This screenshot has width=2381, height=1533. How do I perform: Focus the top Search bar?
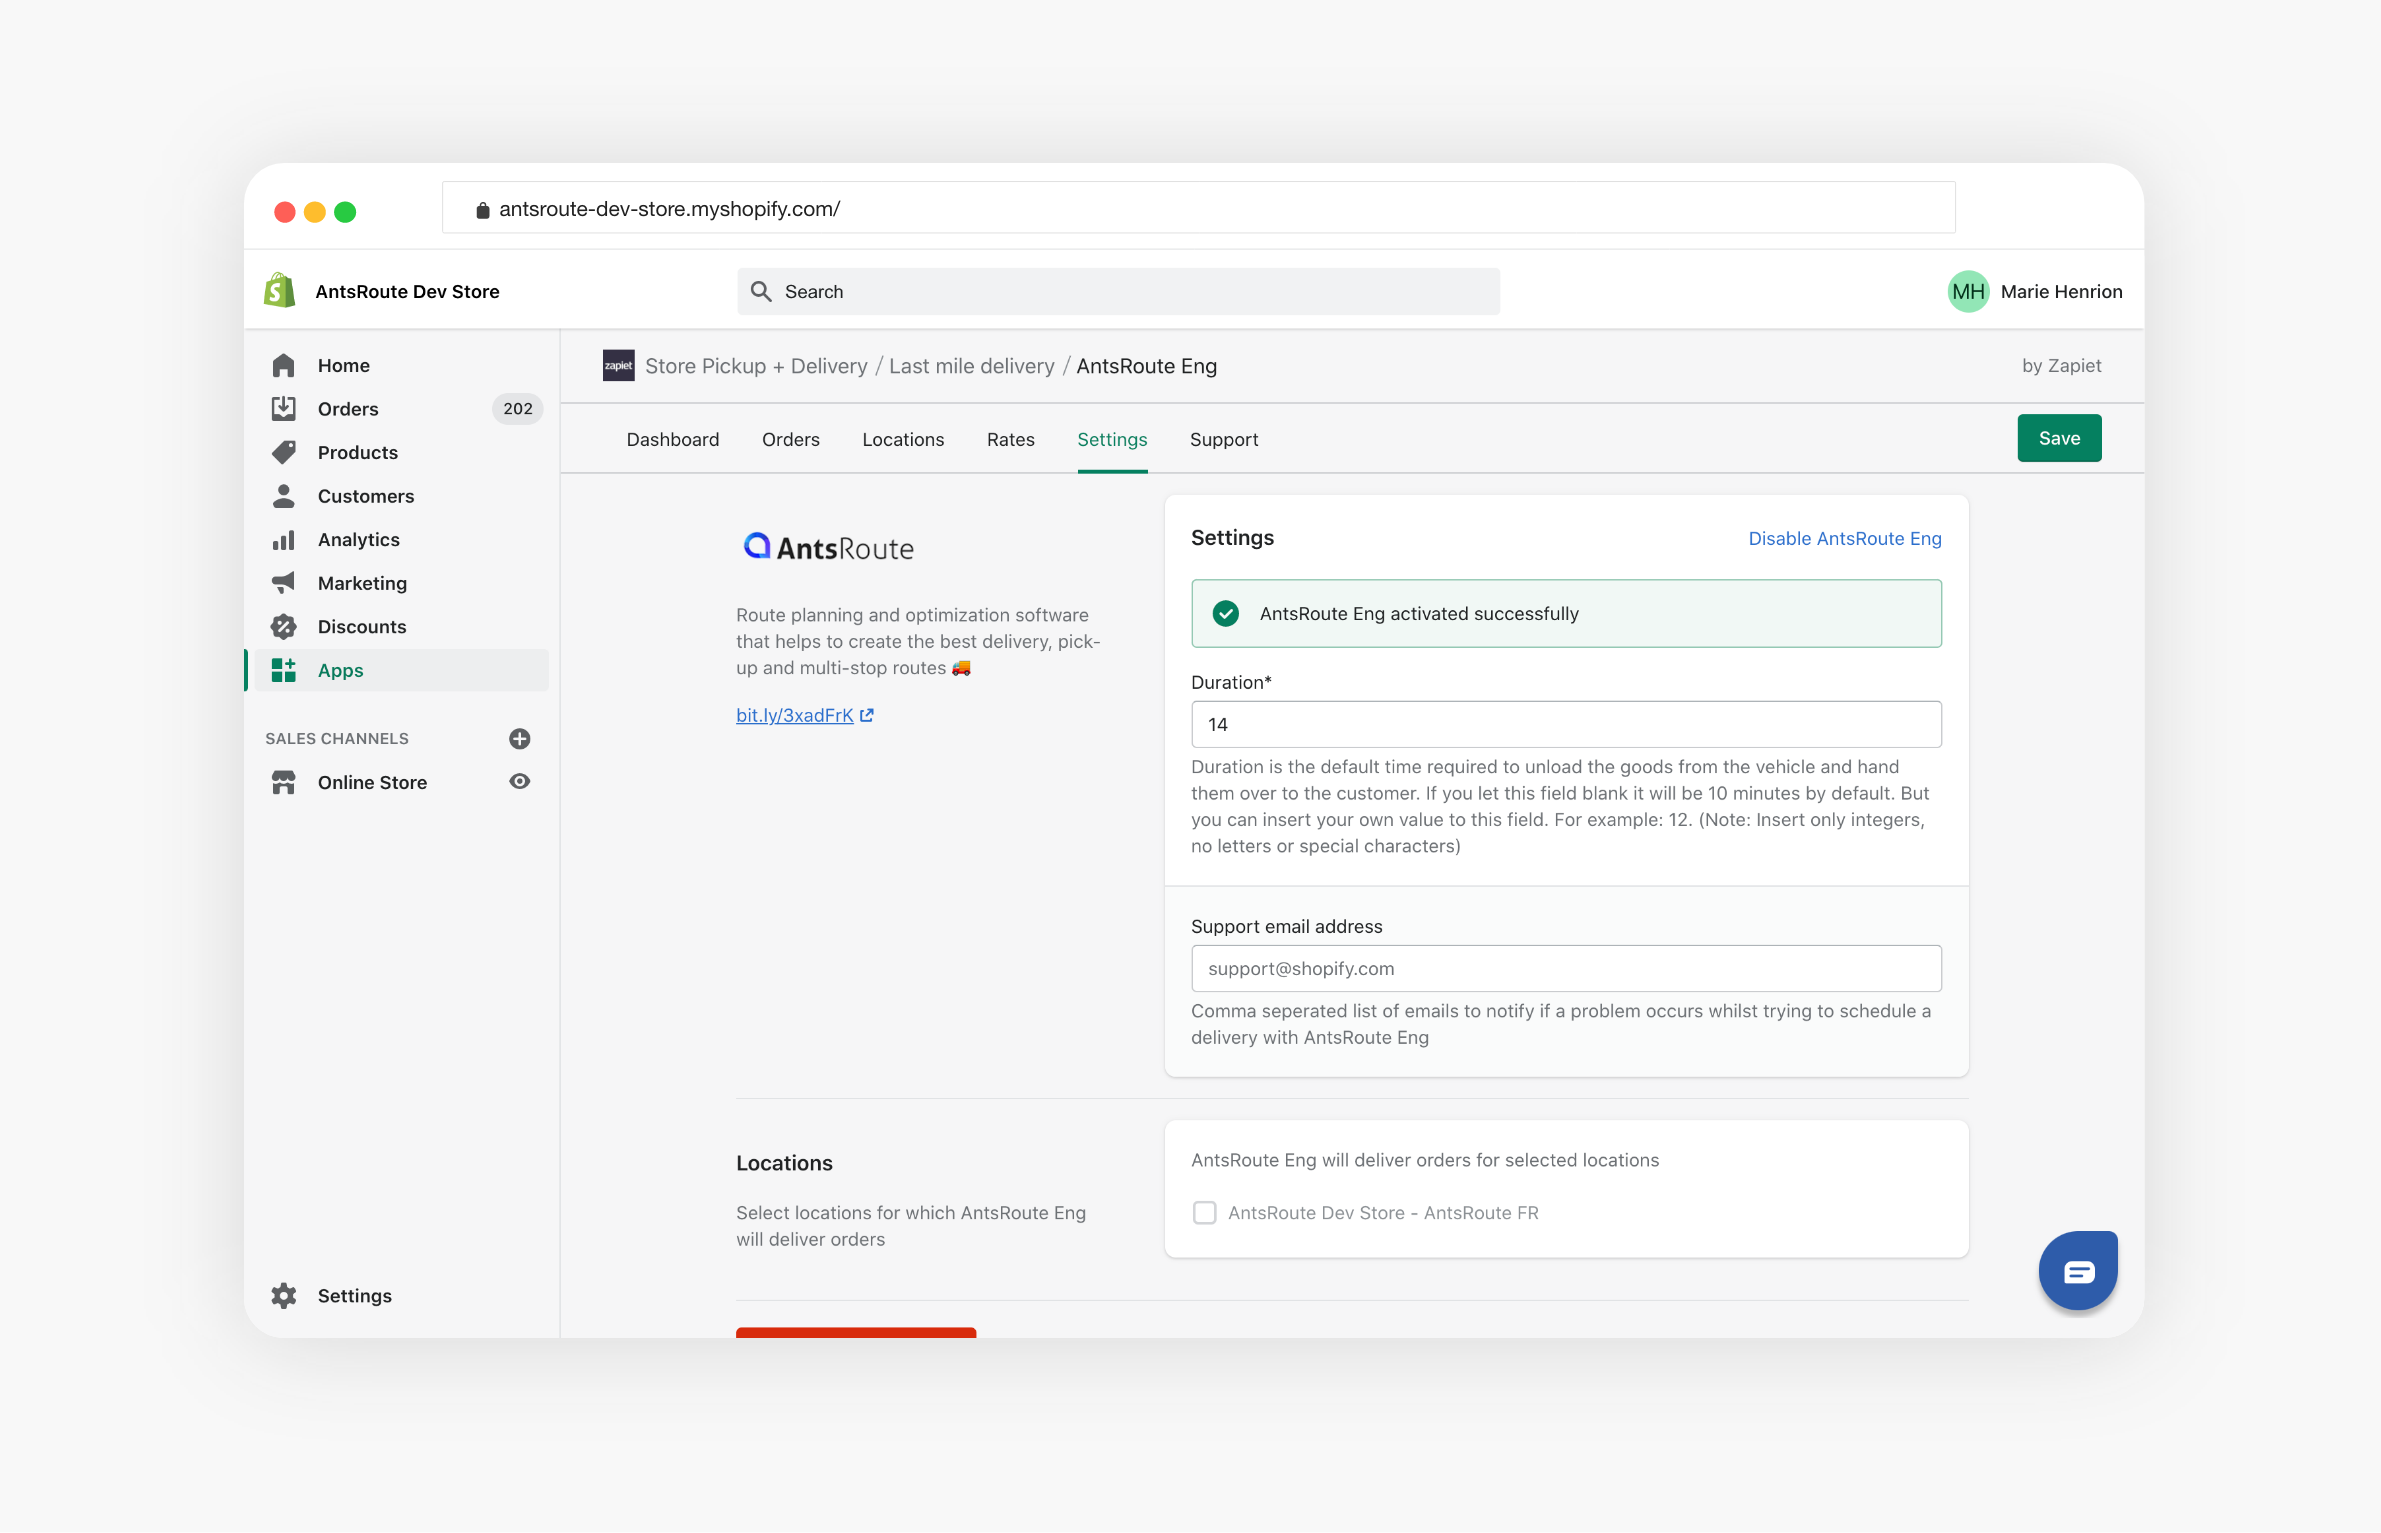[x=1118, y=292]
